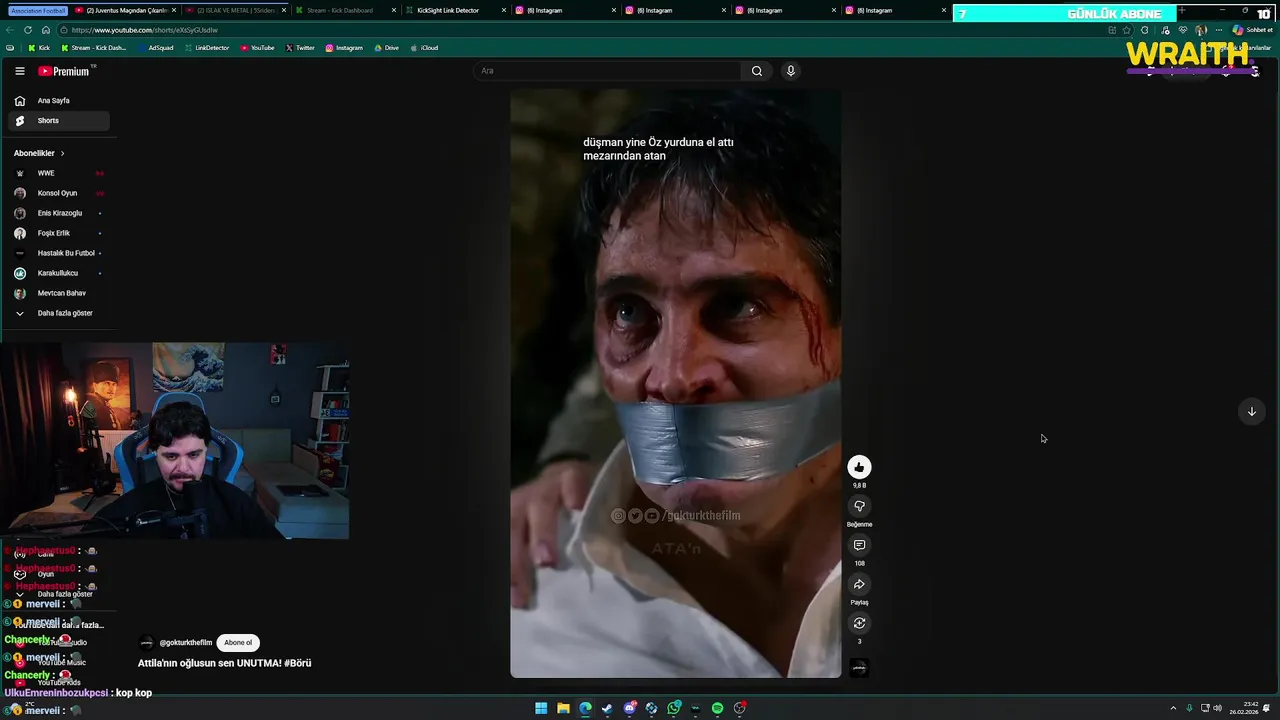The width and height of the screenshot is (1280, 720).
Task: Open the taskbar volume control
Action: (x=1217, y=708)
